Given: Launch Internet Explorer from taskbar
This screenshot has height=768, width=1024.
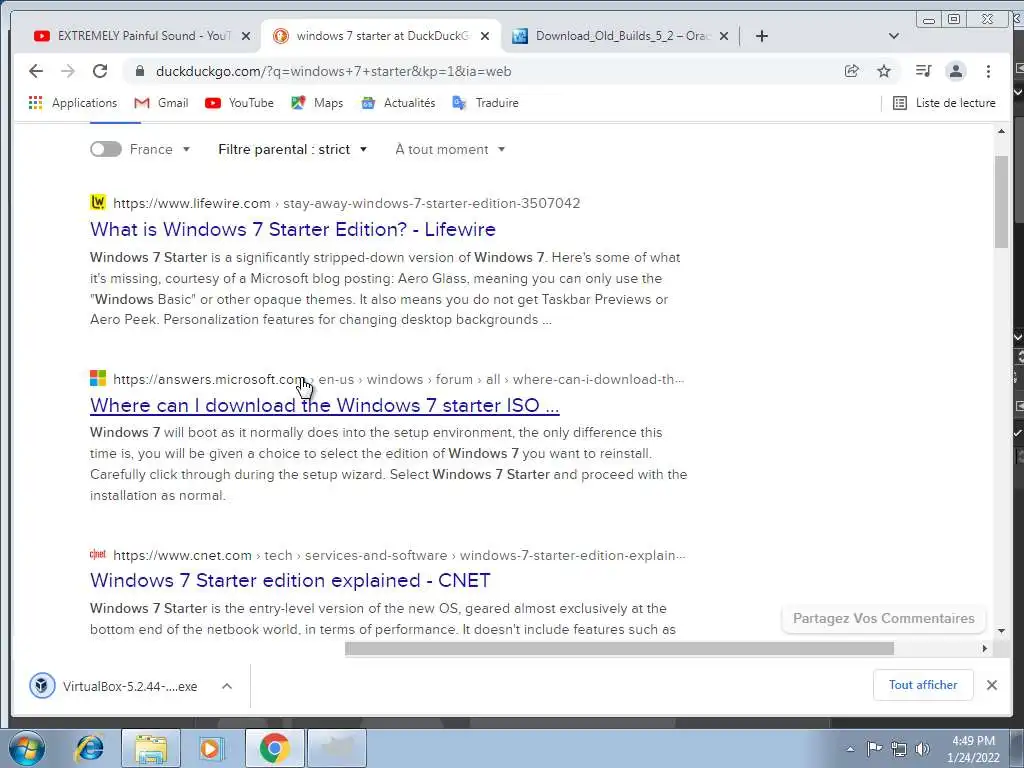Looking at the screenshot, I should 89,748.
